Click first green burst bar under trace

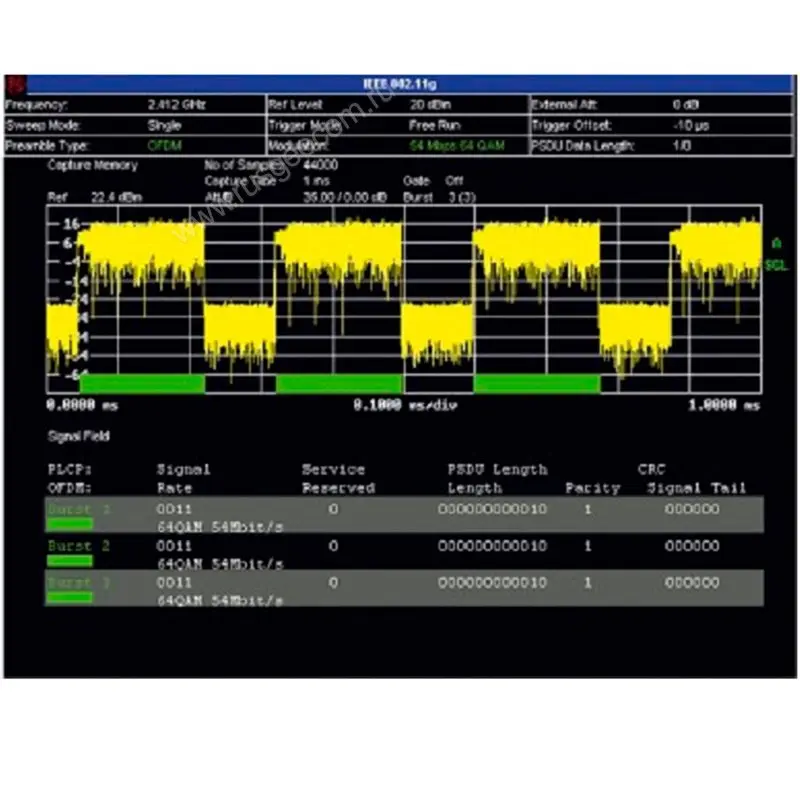(142, 384)
